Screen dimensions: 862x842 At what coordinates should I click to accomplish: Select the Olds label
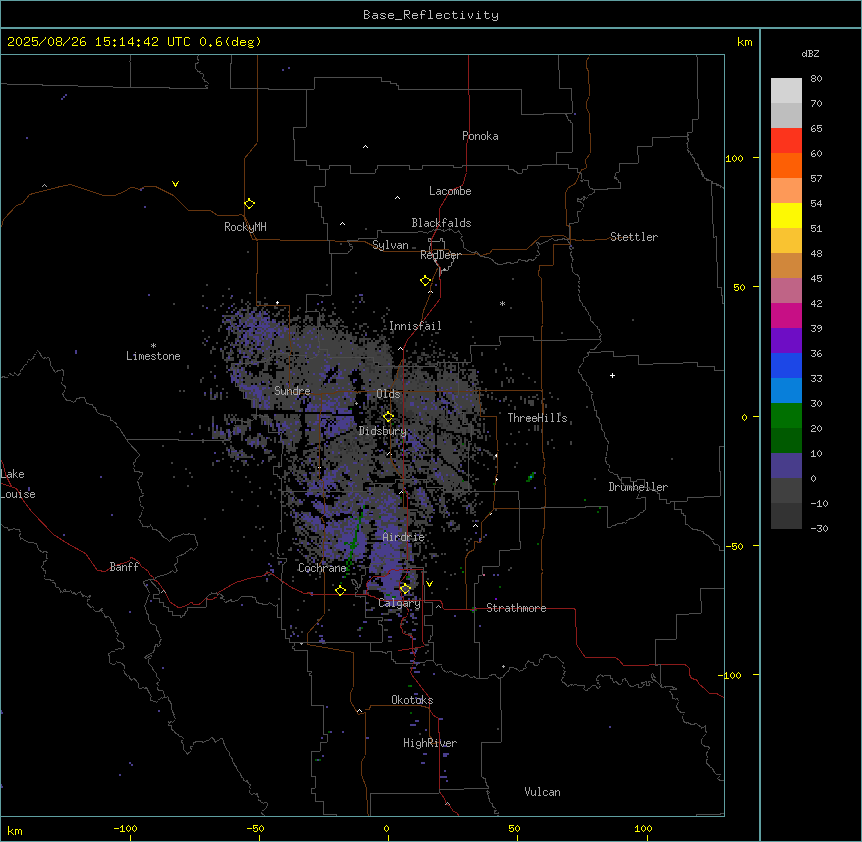point(388,394)
